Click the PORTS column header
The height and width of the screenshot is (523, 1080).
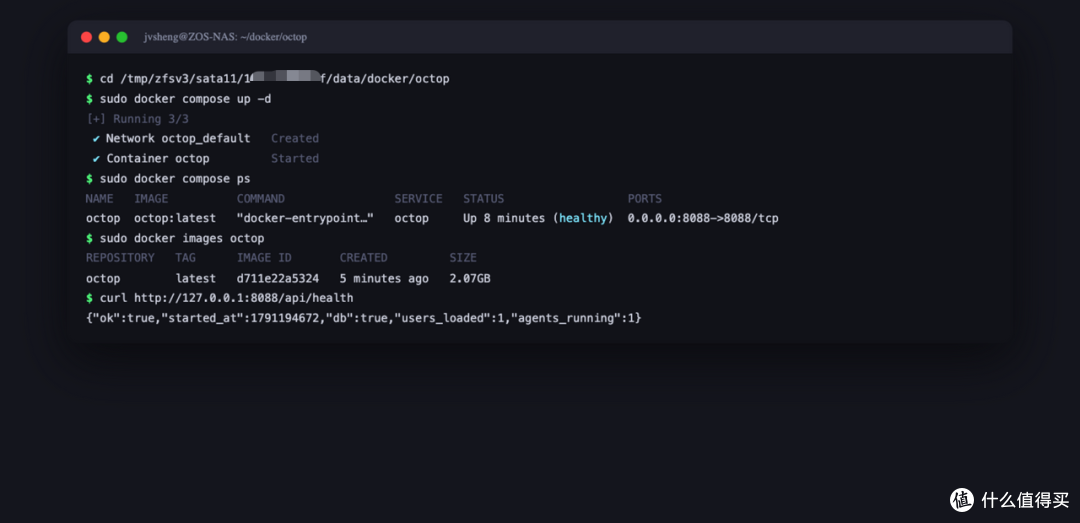[x=645, y=198]
